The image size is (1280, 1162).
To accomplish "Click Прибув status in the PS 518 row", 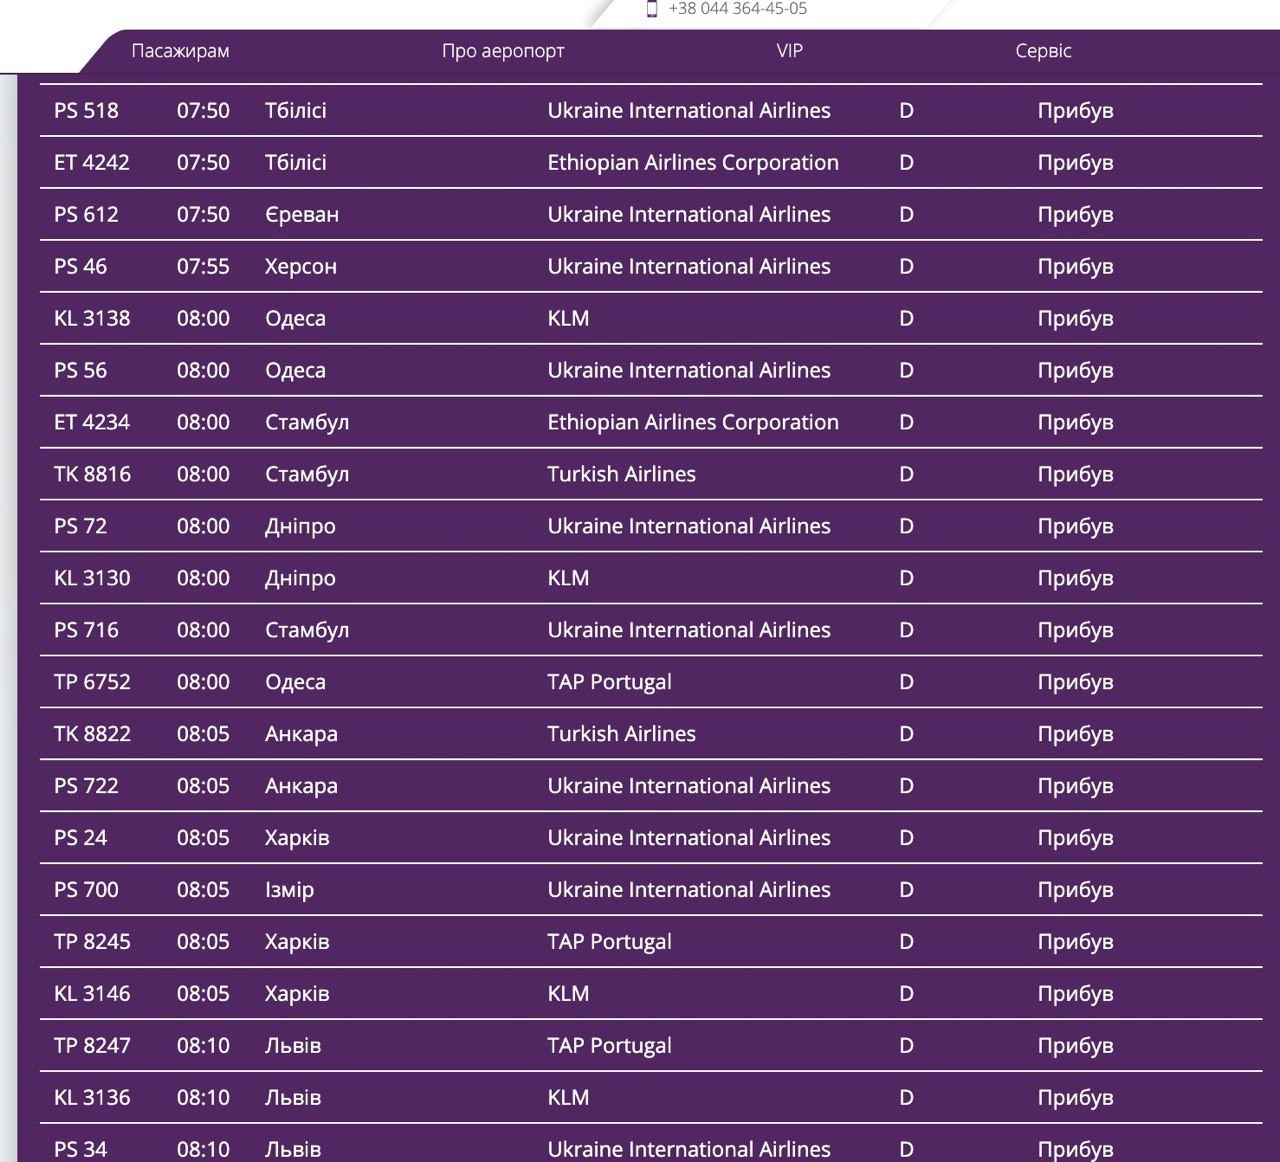I will click(x=1075, y=112).
